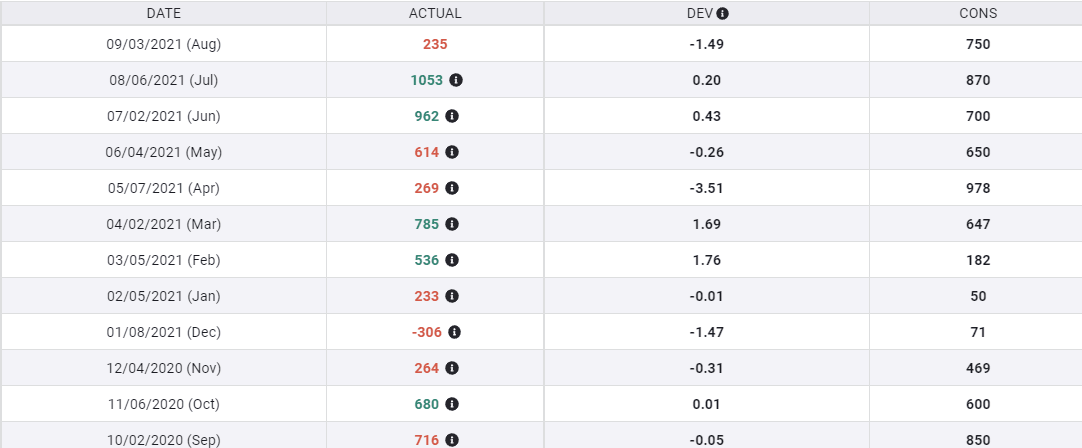The image size is (1082, 448).
Task: Click the CONS column header
Action: coord(978,14)
